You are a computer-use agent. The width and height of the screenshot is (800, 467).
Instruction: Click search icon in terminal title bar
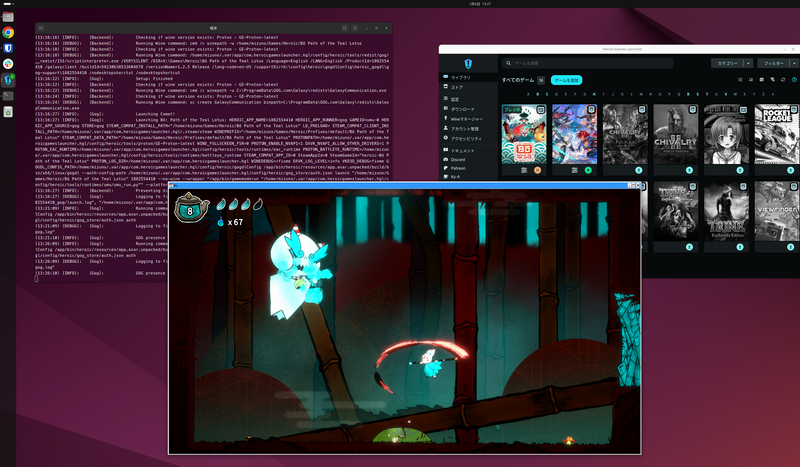[344, 28]
